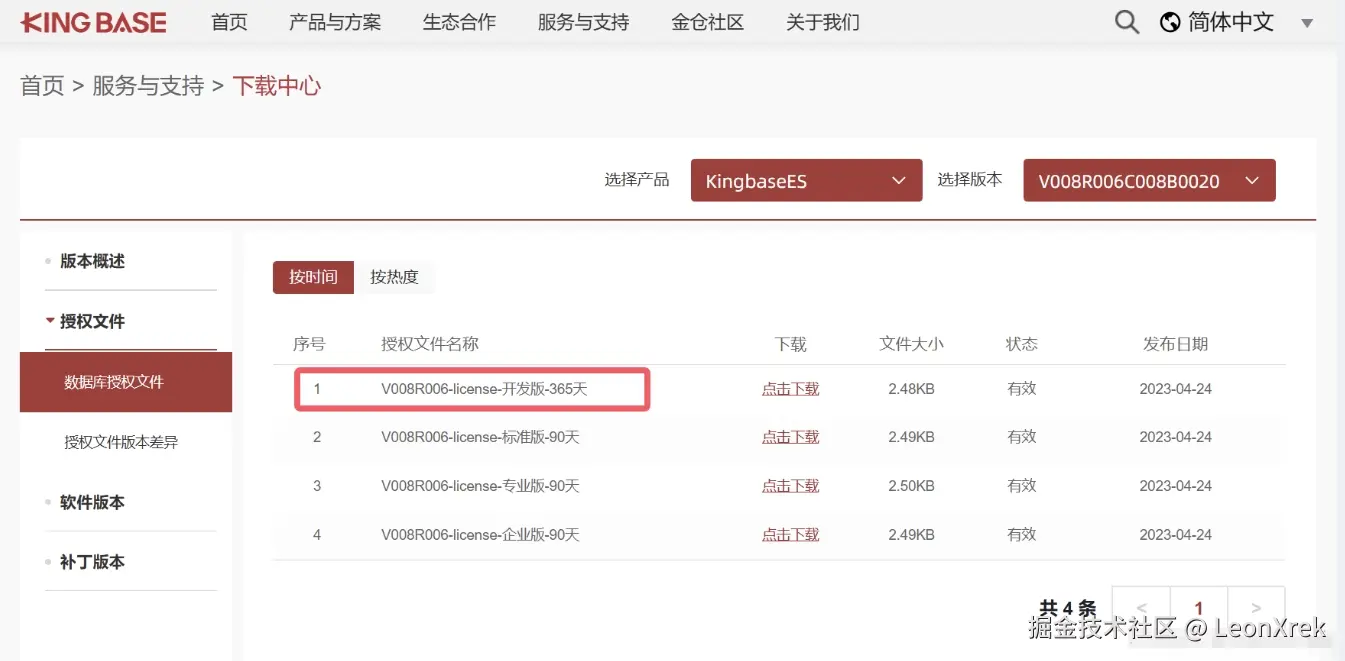Click page number 1 in pagination
This screenshot has width=1345, height=661.
[x=1198, y=607]
